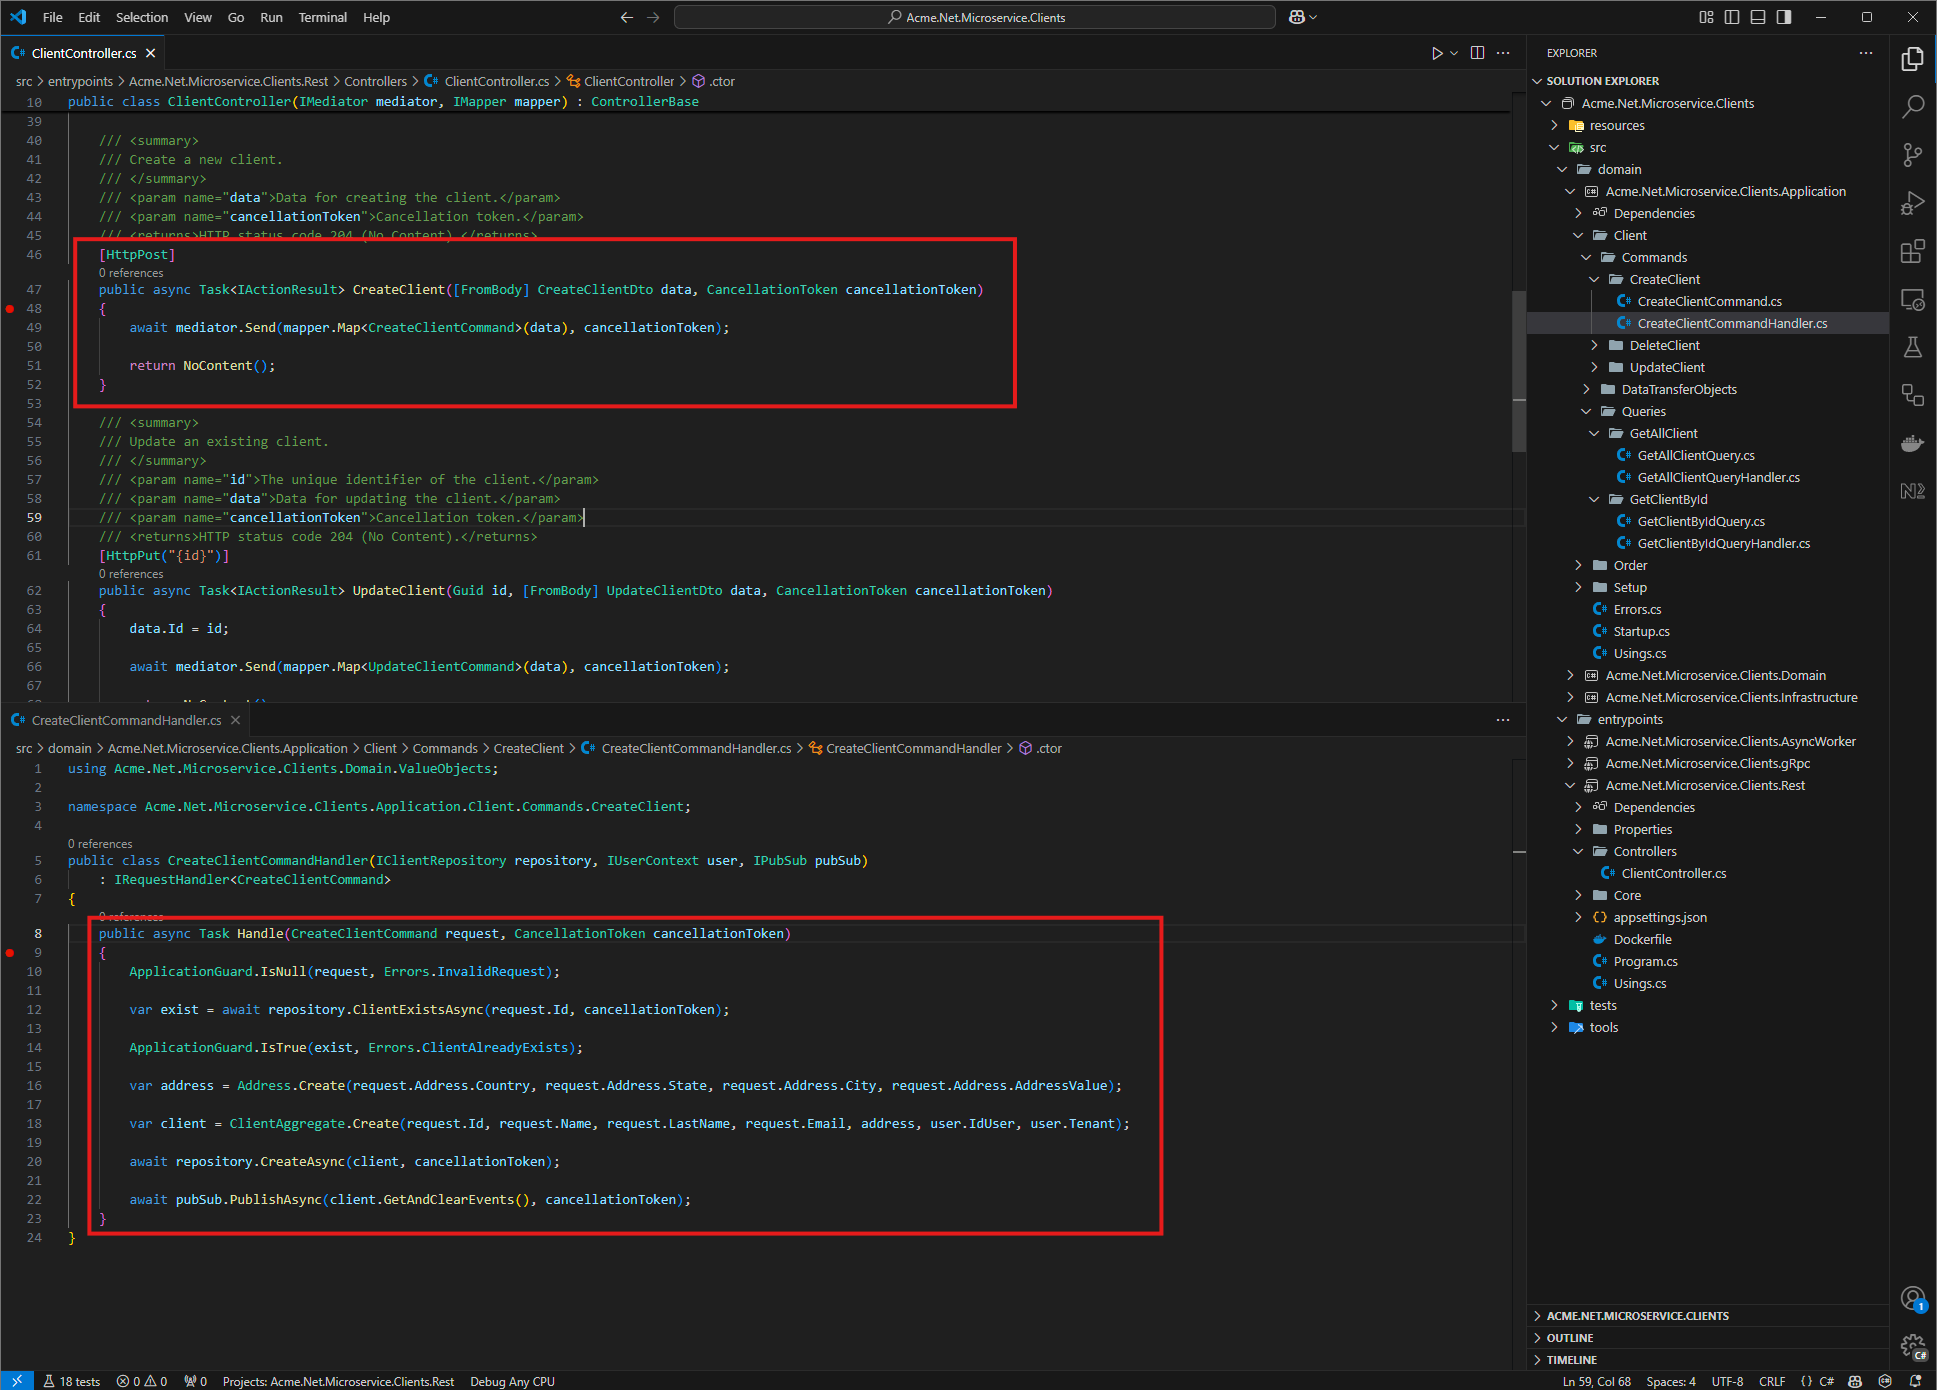The height and width of the screenshot is (1390, 1937).
Task: Go back with the navigation arrow
Action: click(627, 17)
